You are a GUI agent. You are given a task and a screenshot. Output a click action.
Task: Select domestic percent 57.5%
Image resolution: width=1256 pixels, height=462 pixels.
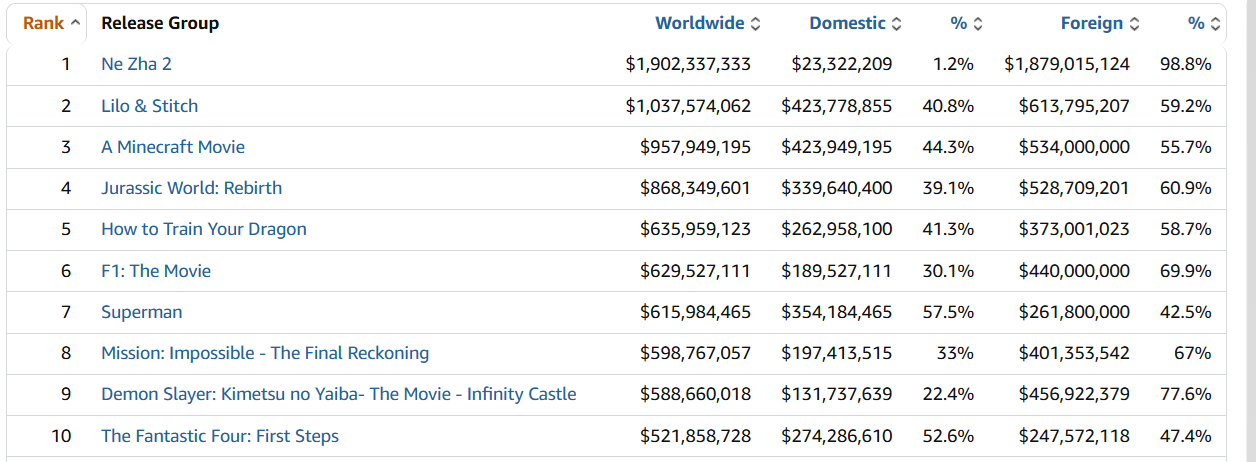948,312
